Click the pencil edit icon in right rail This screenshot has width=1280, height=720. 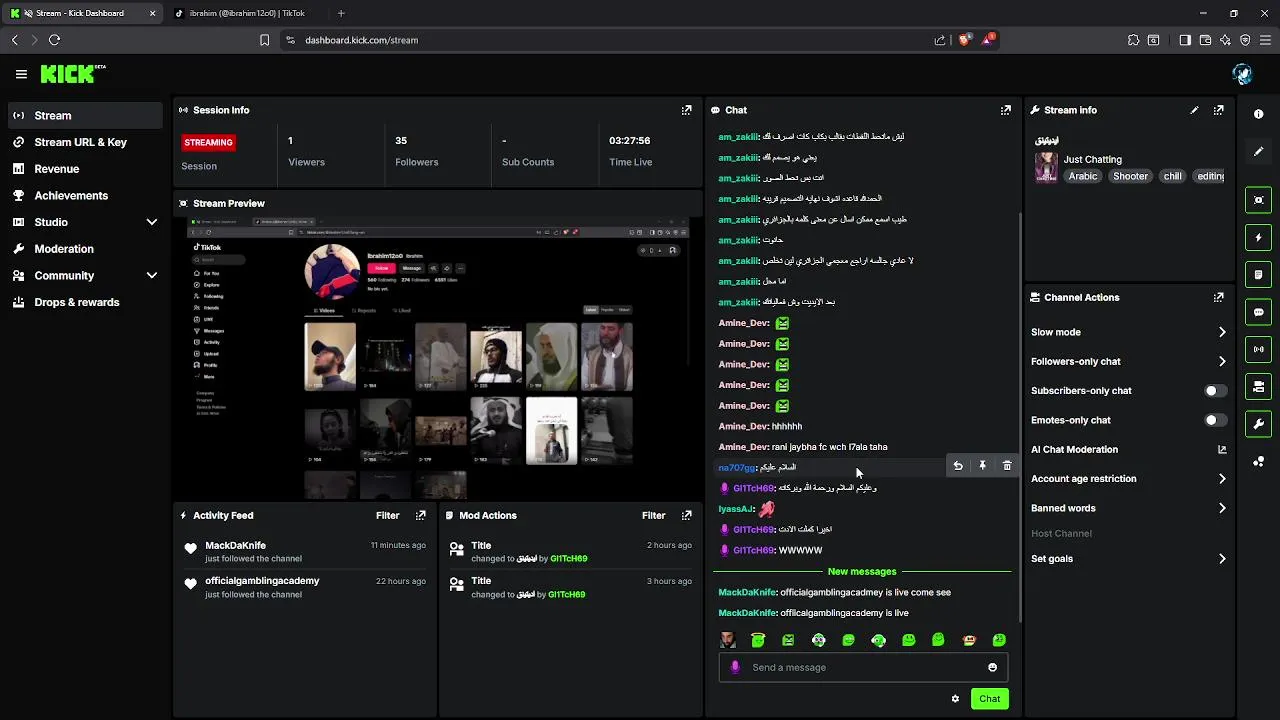[x=1258, y=151]
